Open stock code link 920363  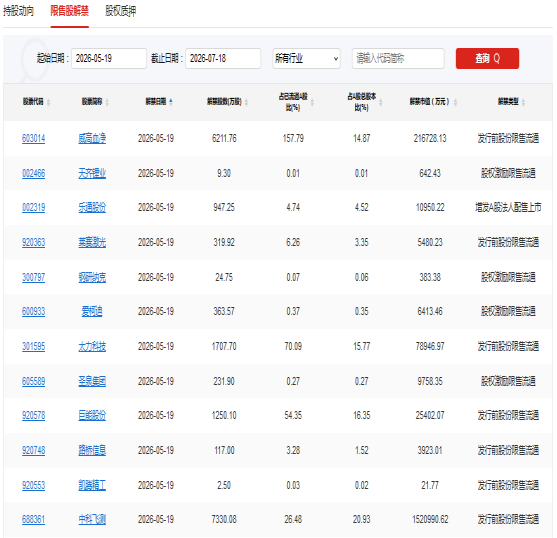pos(34,243)
